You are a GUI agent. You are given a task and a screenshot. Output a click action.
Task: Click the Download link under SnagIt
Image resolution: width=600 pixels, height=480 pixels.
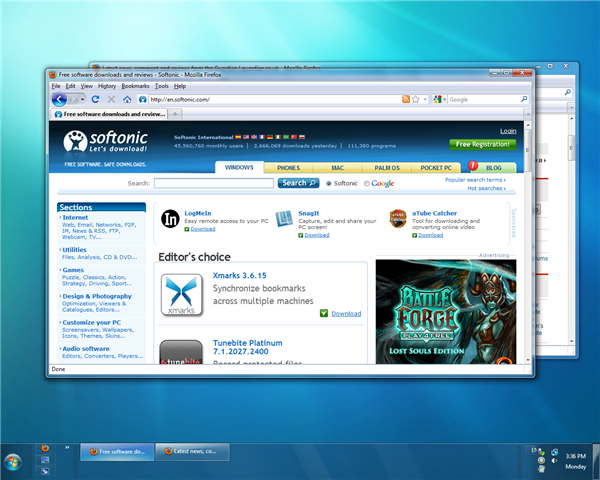317,235
